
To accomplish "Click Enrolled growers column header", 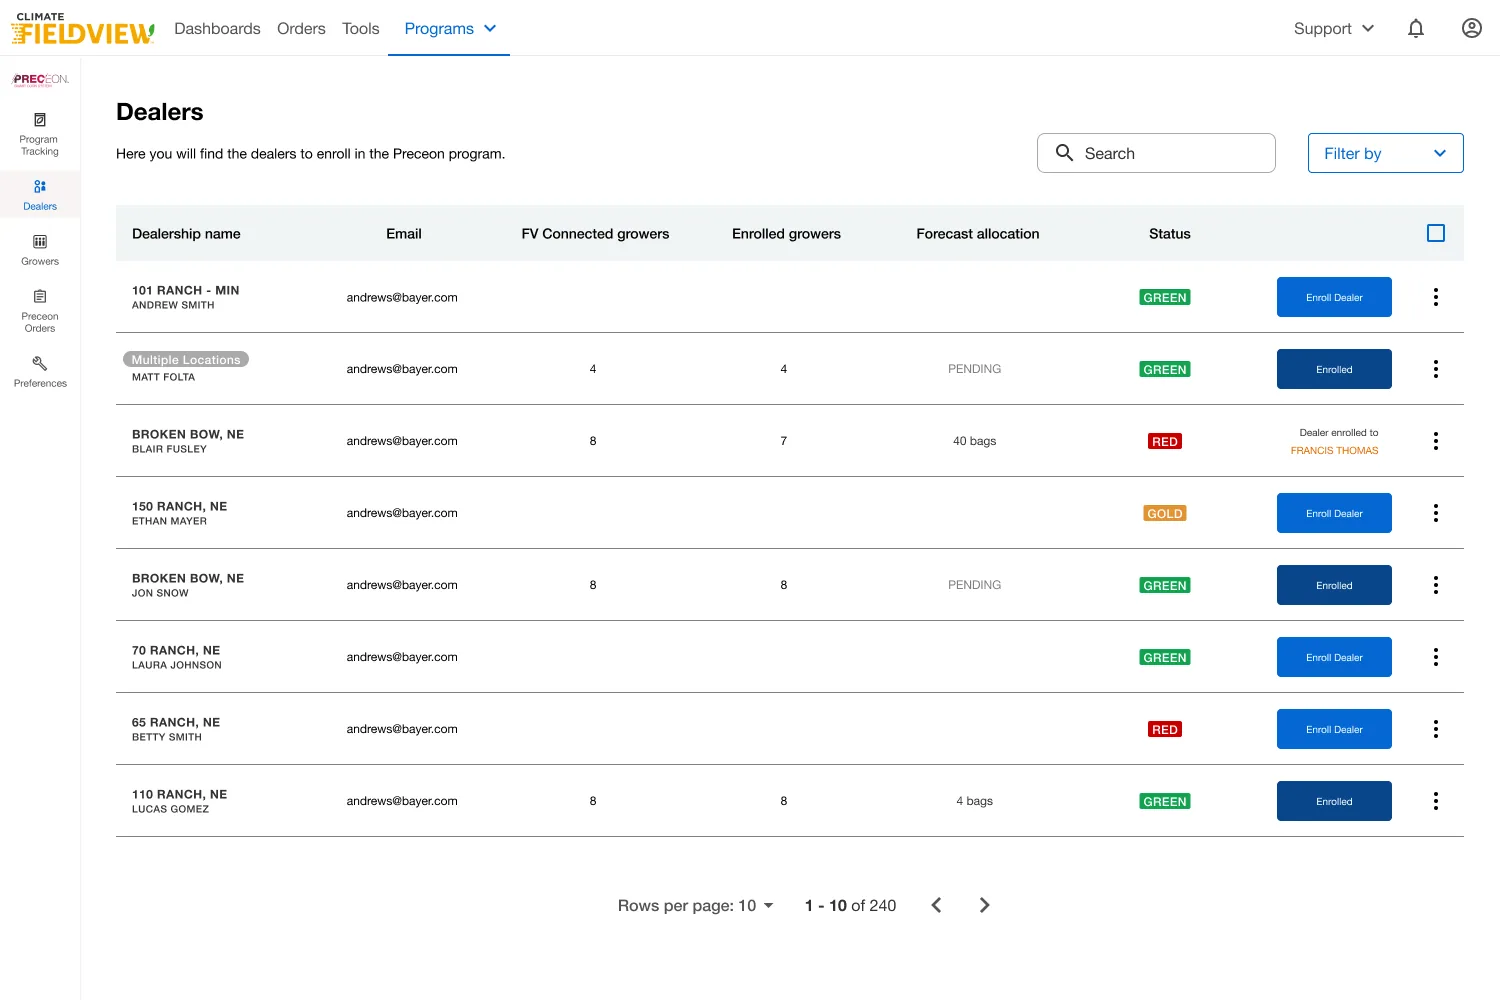I will pyautogui.click(x=786, y=233).
